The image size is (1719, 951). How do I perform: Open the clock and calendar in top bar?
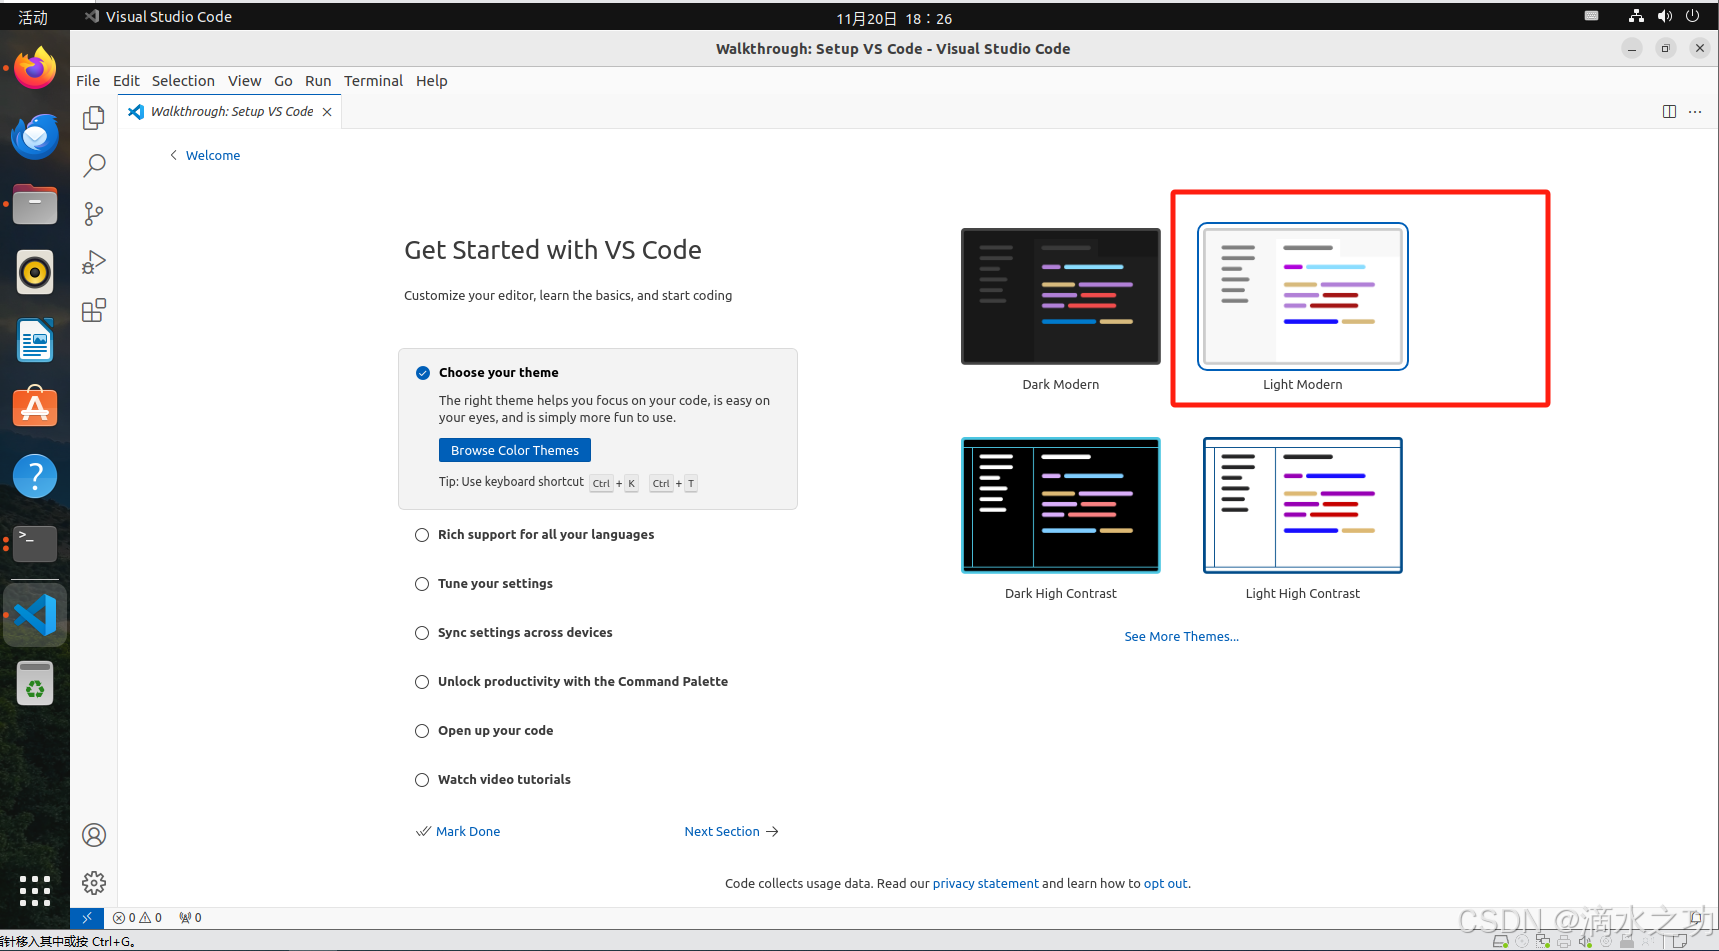tap(894, 18)
